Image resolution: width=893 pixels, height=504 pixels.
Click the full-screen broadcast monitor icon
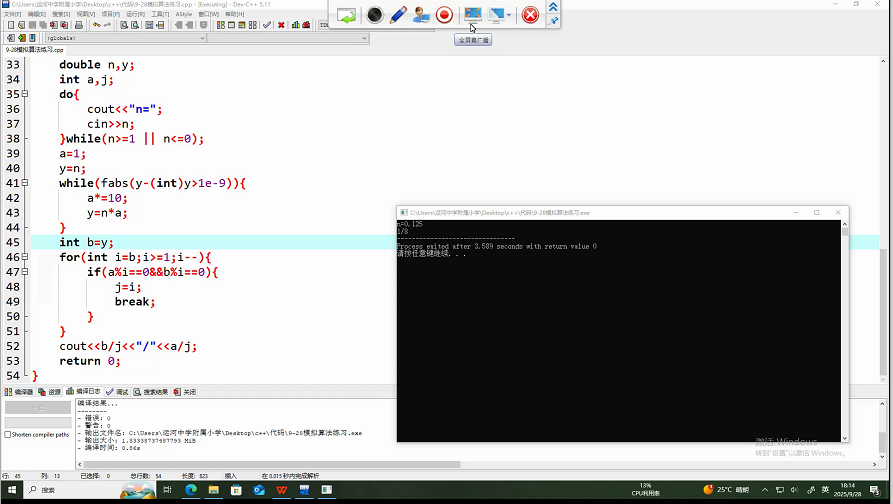[473, 15]
